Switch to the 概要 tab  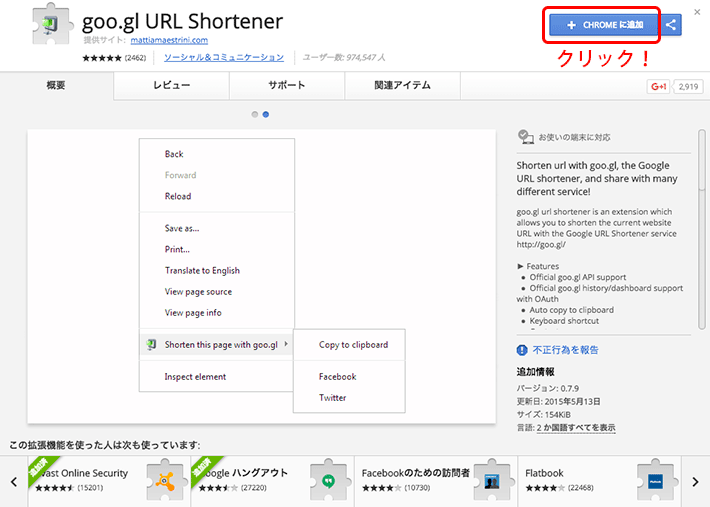click(x=56, y=85)
